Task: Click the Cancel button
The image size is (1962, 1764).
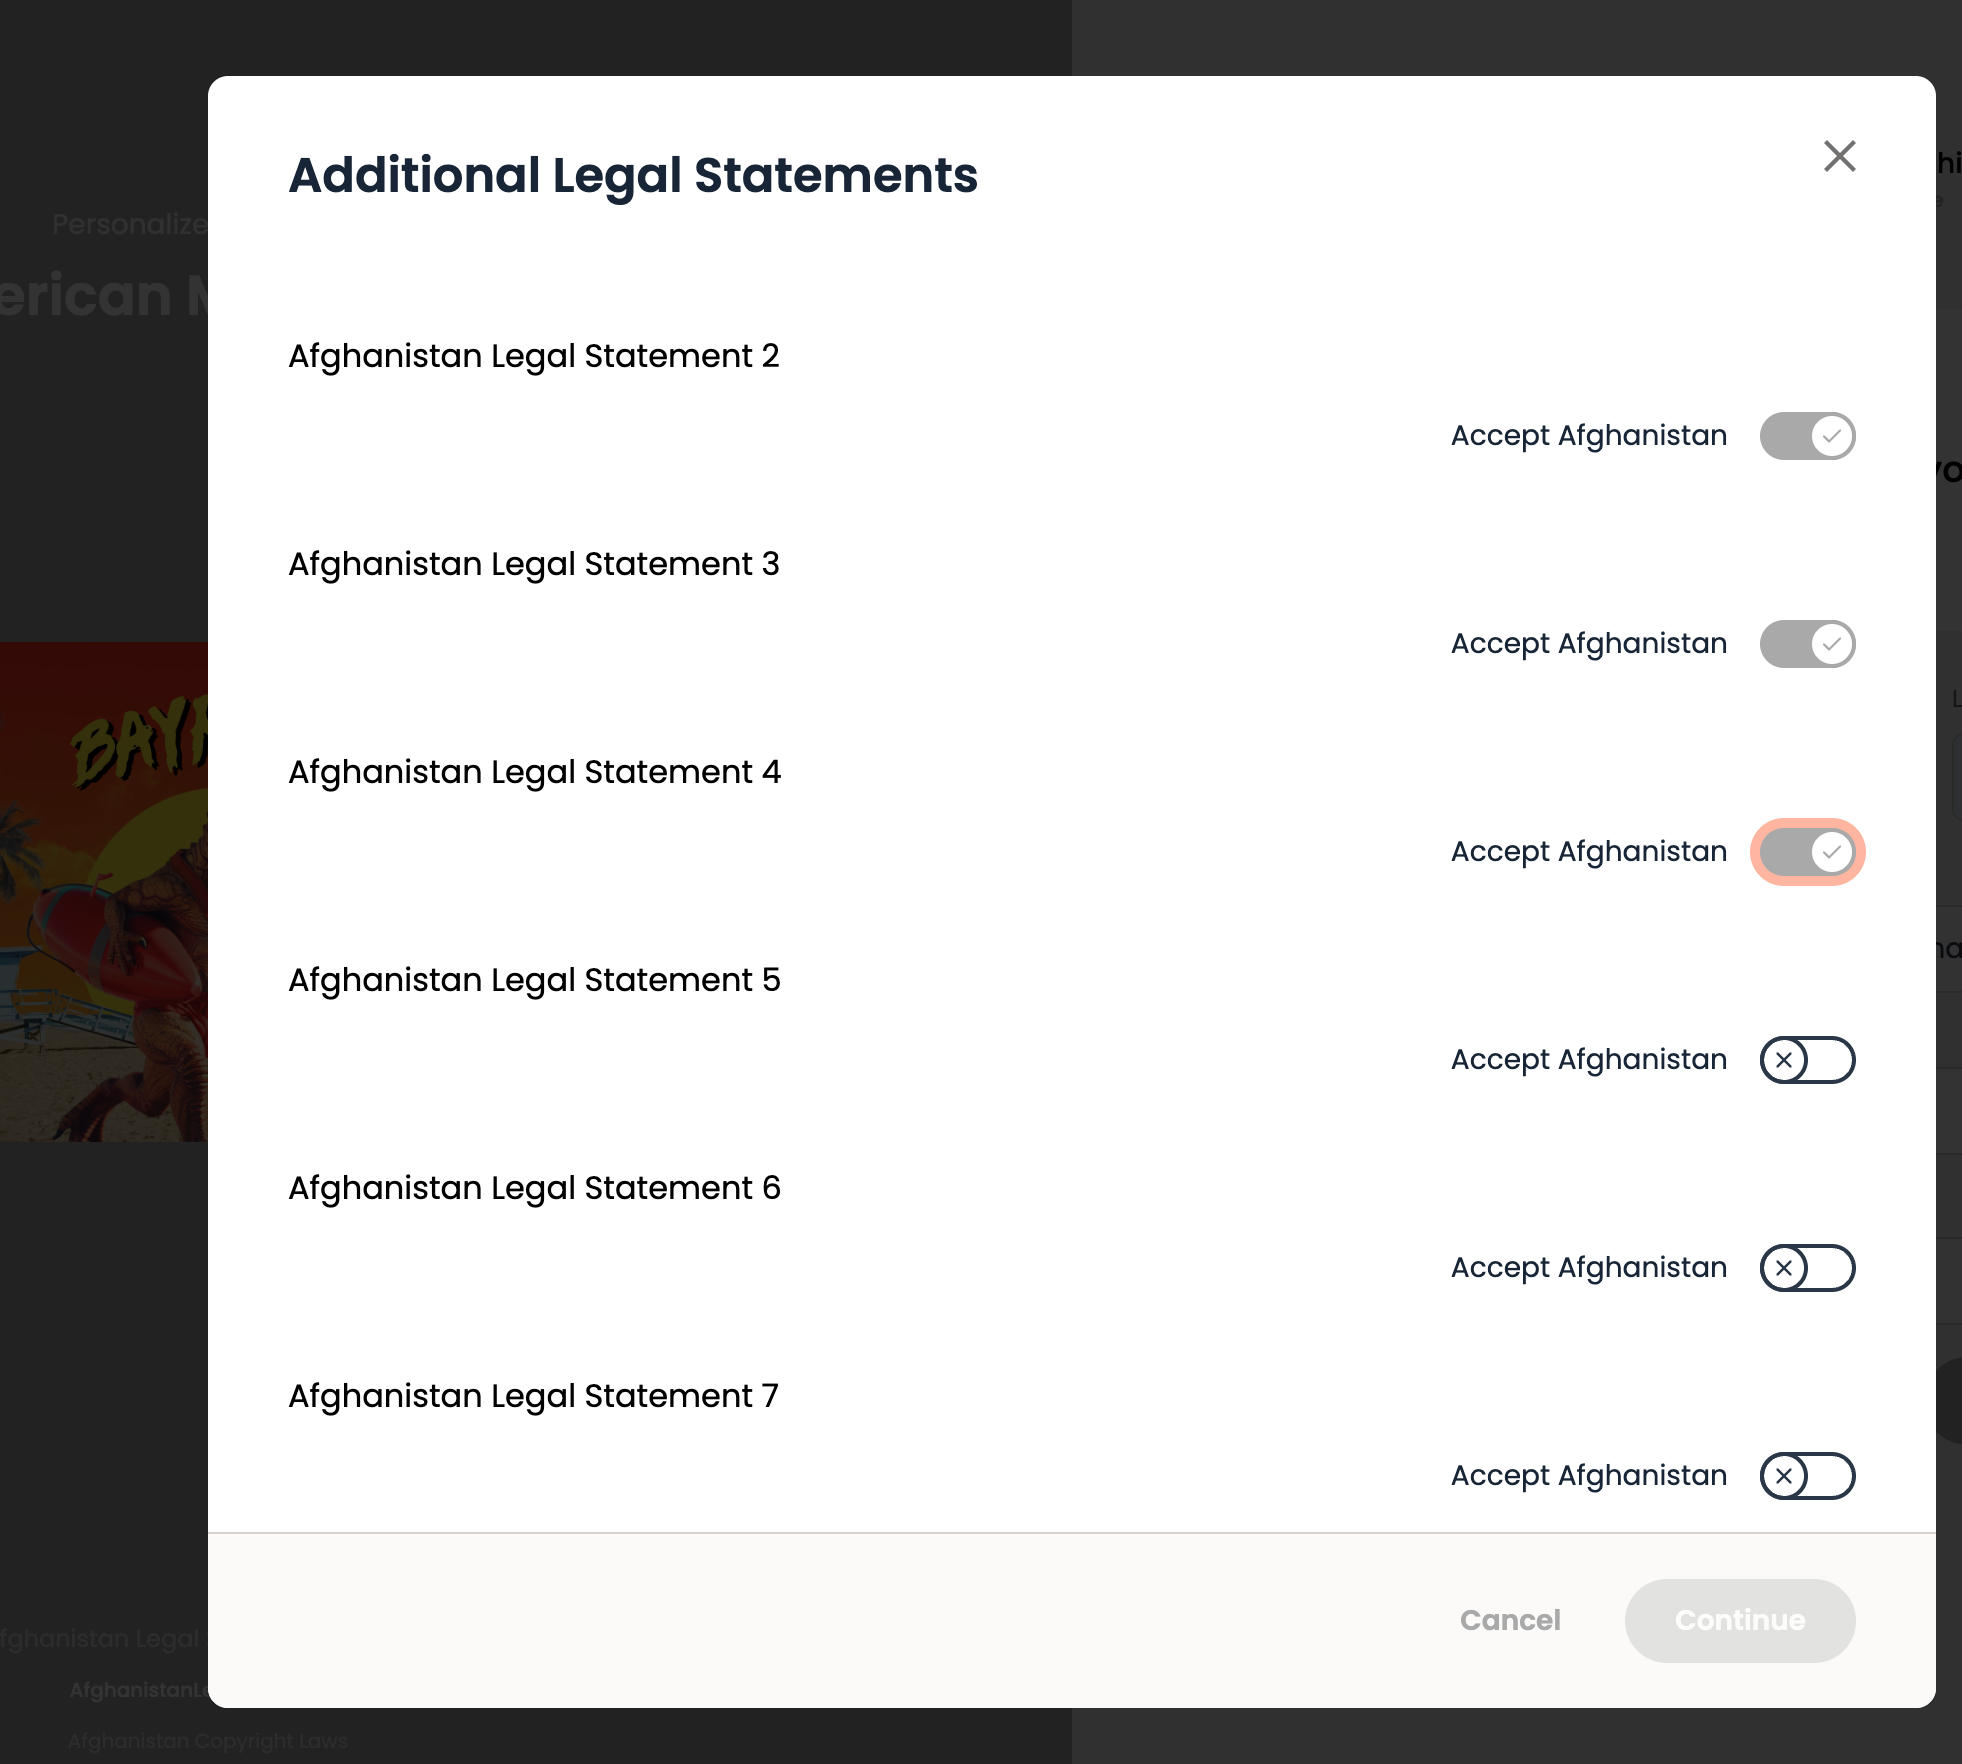Action: pos(1510,1620)
